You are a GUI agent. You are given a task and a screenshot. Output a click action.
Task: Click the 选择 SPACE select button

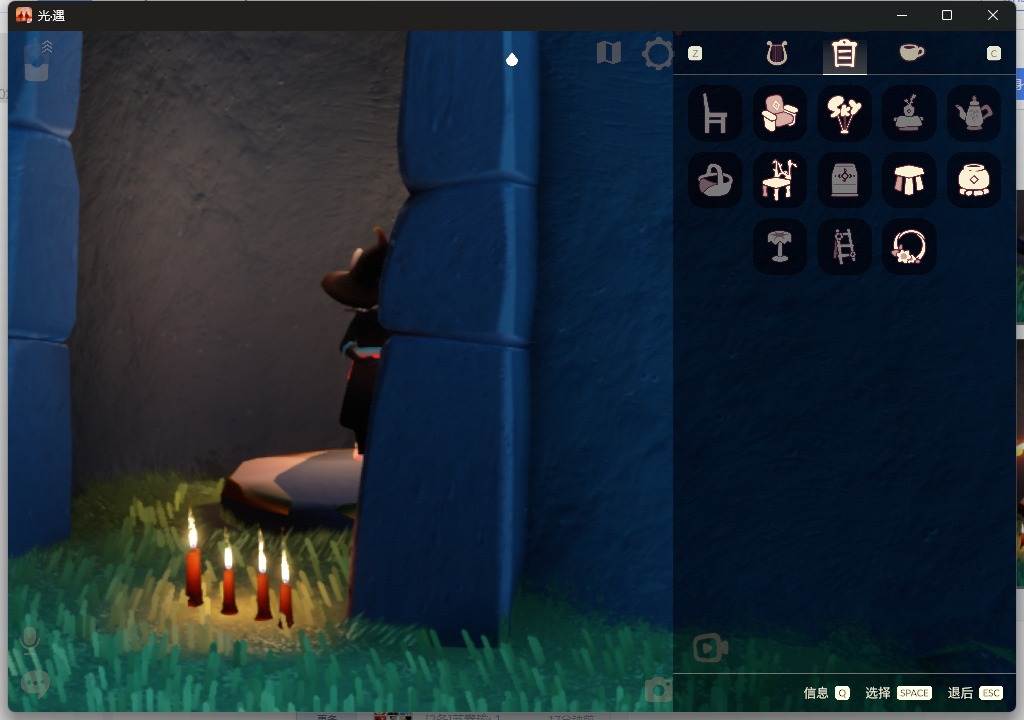pyautogui.click(x=898, y=693)
